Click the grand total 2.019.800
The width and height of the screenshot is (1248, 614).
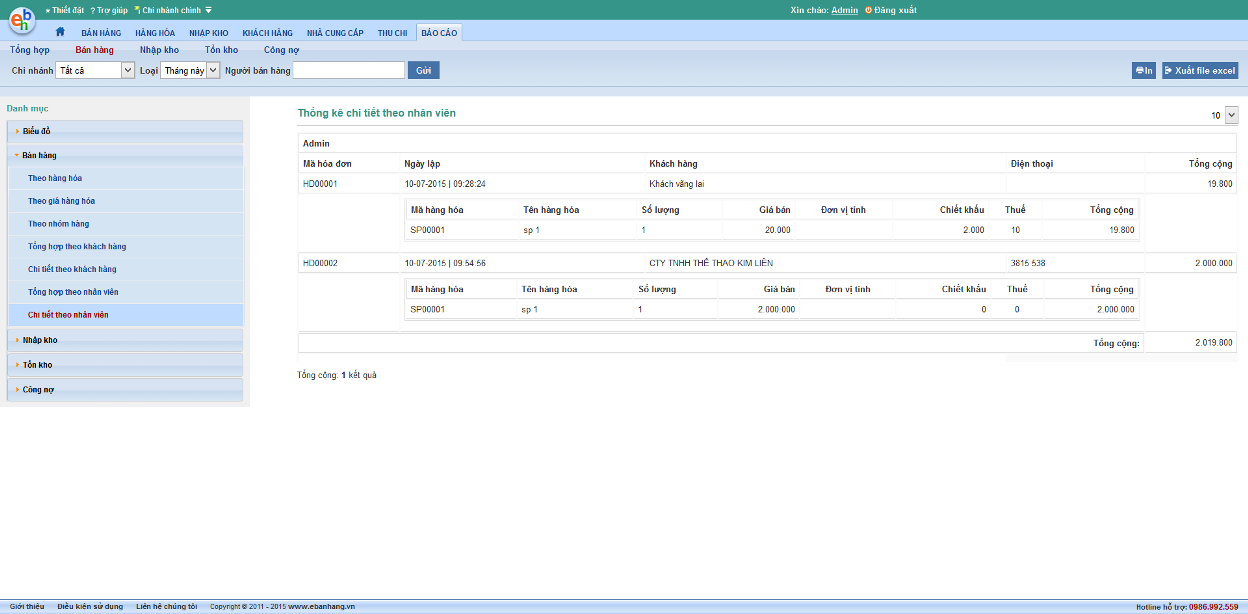(x=1213, y=343)
